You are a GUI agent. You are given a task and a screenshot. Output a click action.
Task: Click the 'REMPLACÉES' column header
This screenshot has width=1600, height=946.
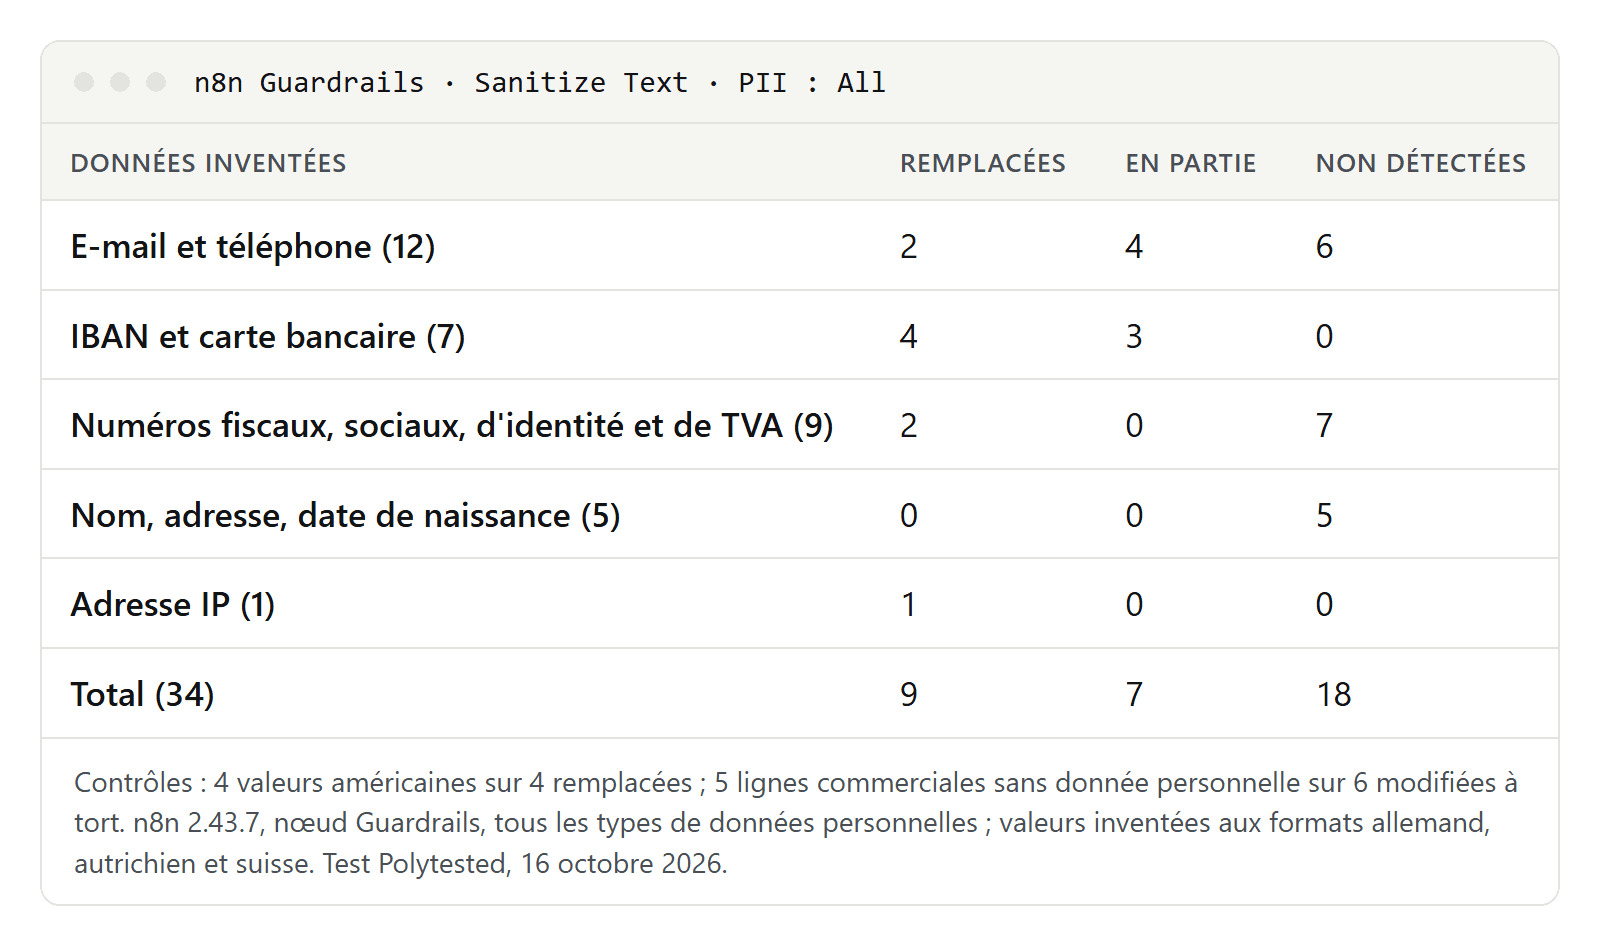pos(983,163)
